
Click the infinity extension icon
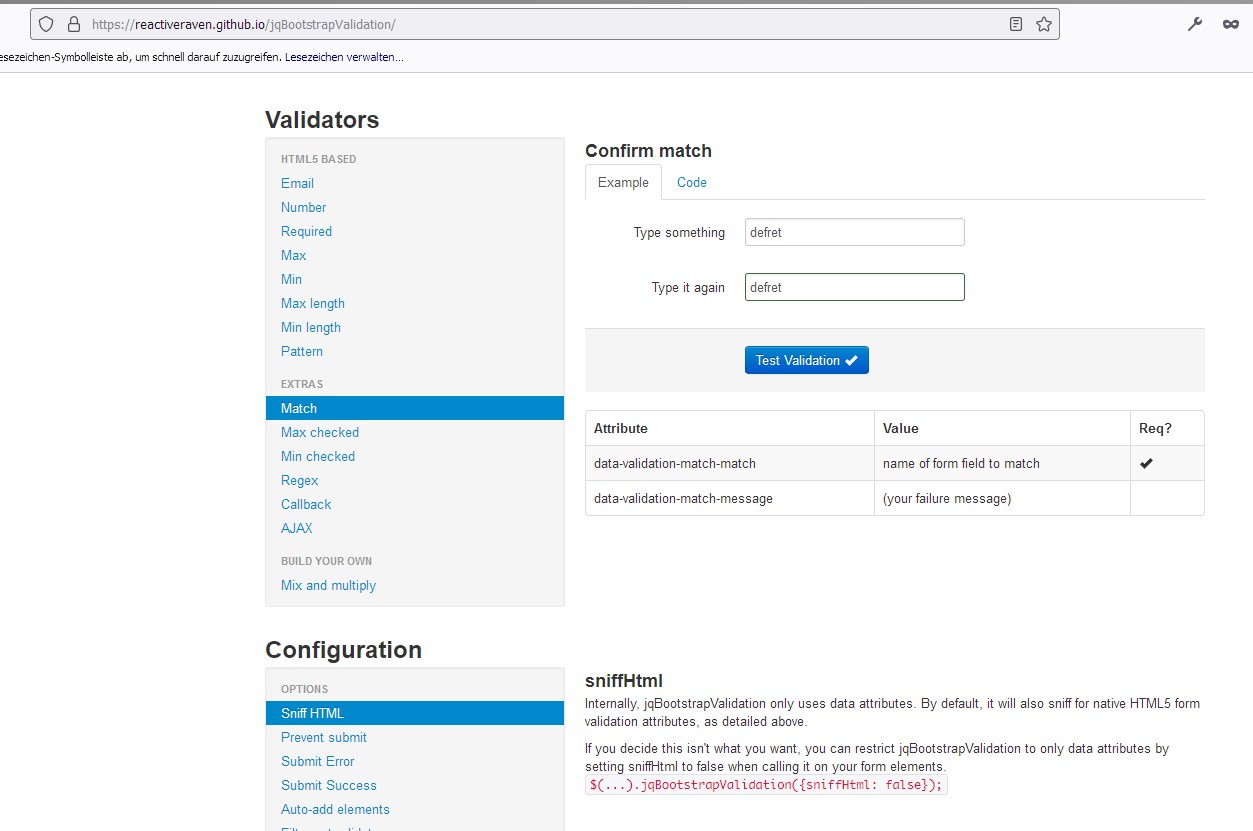tap(1231, 24)
